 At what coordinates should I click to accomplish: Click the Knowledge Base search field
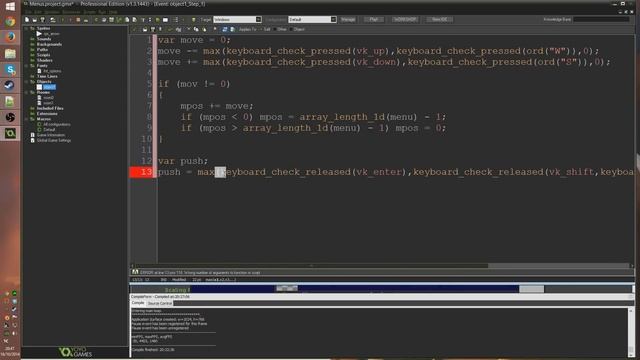pos(601,20)
